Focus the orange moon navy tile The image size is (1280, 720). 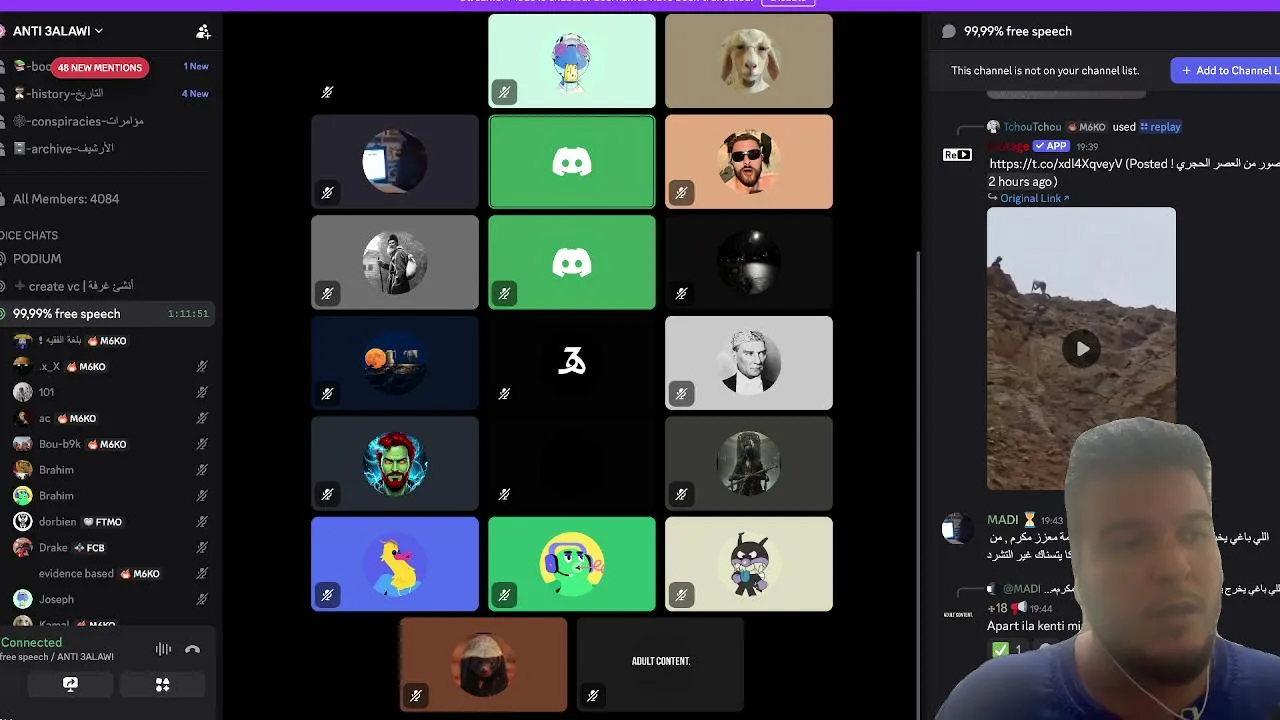click(x=395, y=363)
